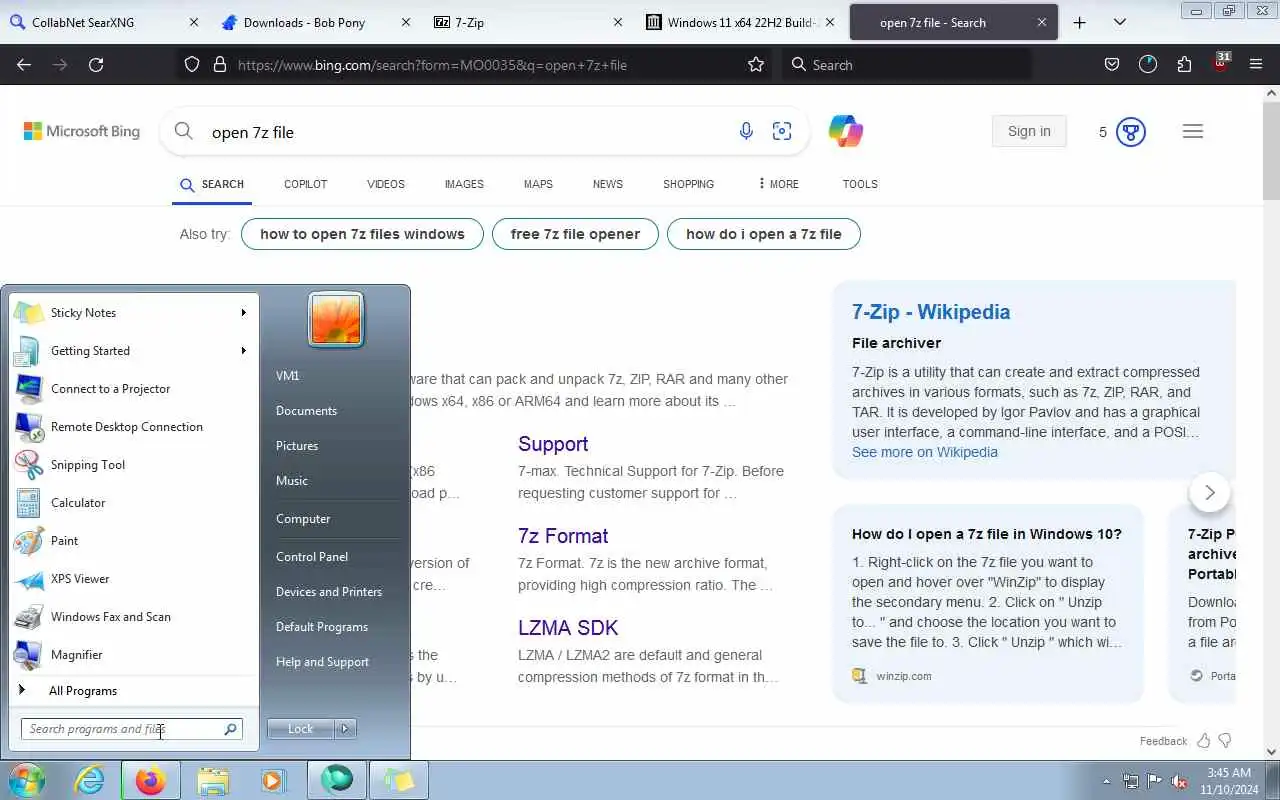
Task: Click user account picture in Start menu
Action: click(335, 320)
